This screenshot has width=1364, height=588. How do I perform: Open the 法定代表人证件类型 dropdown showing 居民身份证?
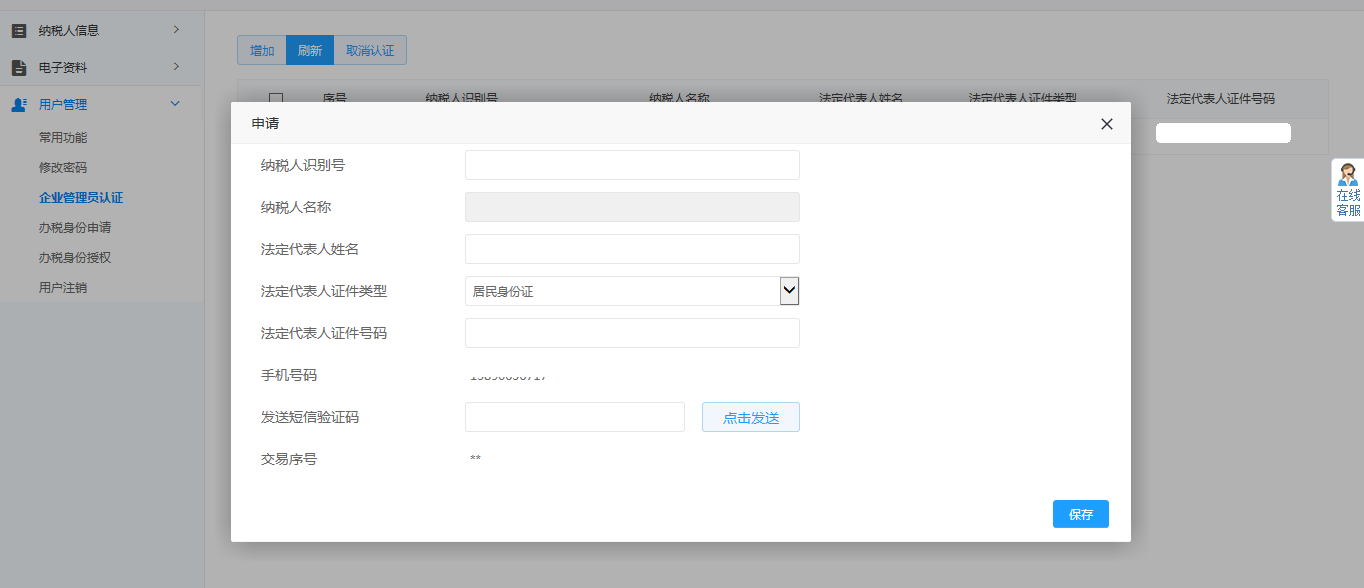(x=791, y=290)
